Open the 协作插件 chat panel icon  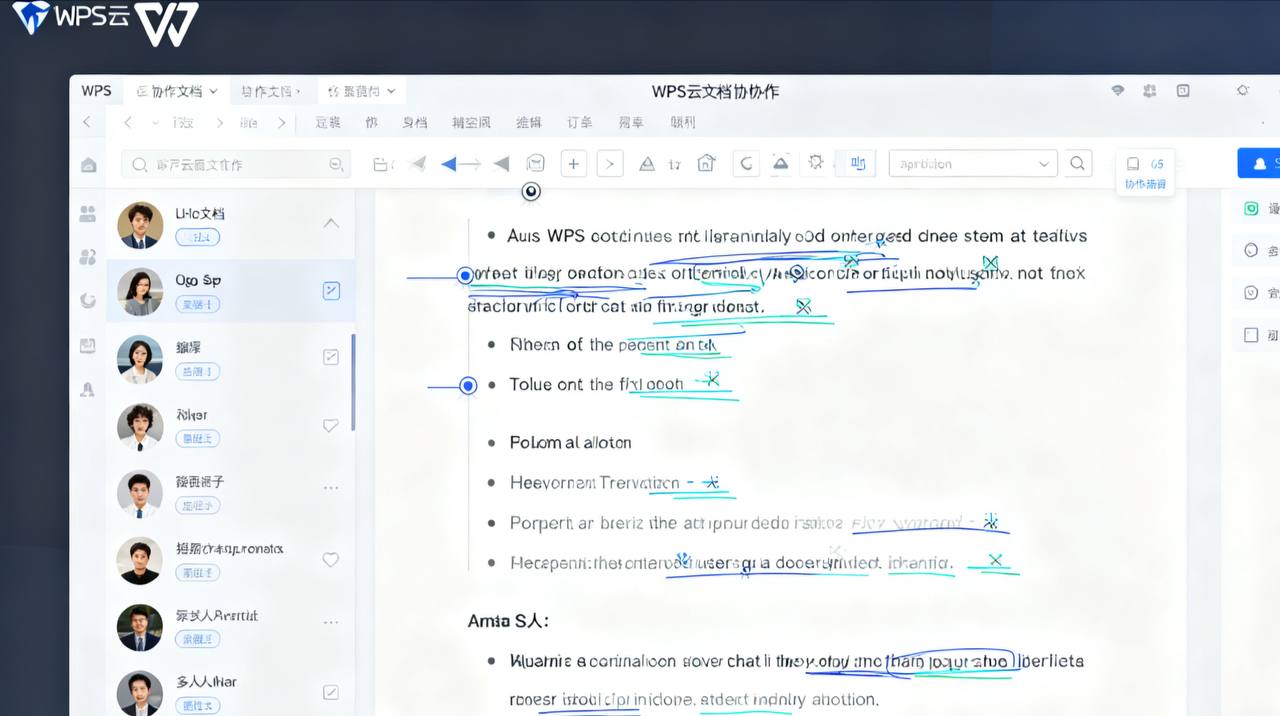1145,170
